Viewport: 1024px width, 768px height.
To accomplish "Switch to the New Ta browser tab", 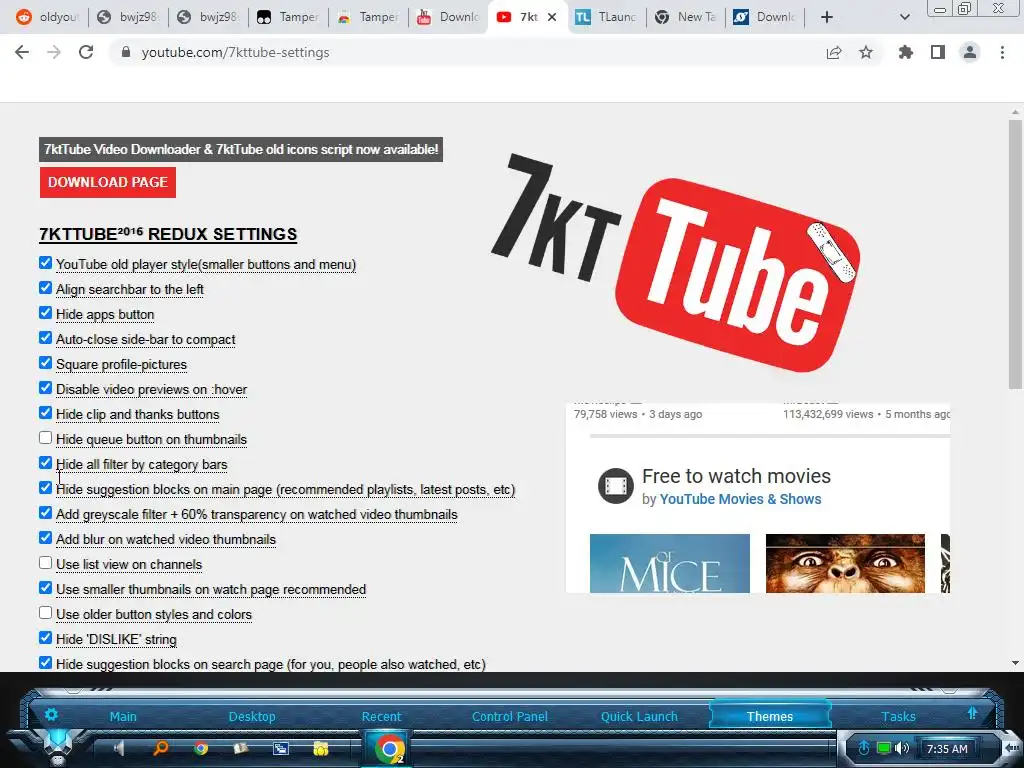I will (686, 17).
